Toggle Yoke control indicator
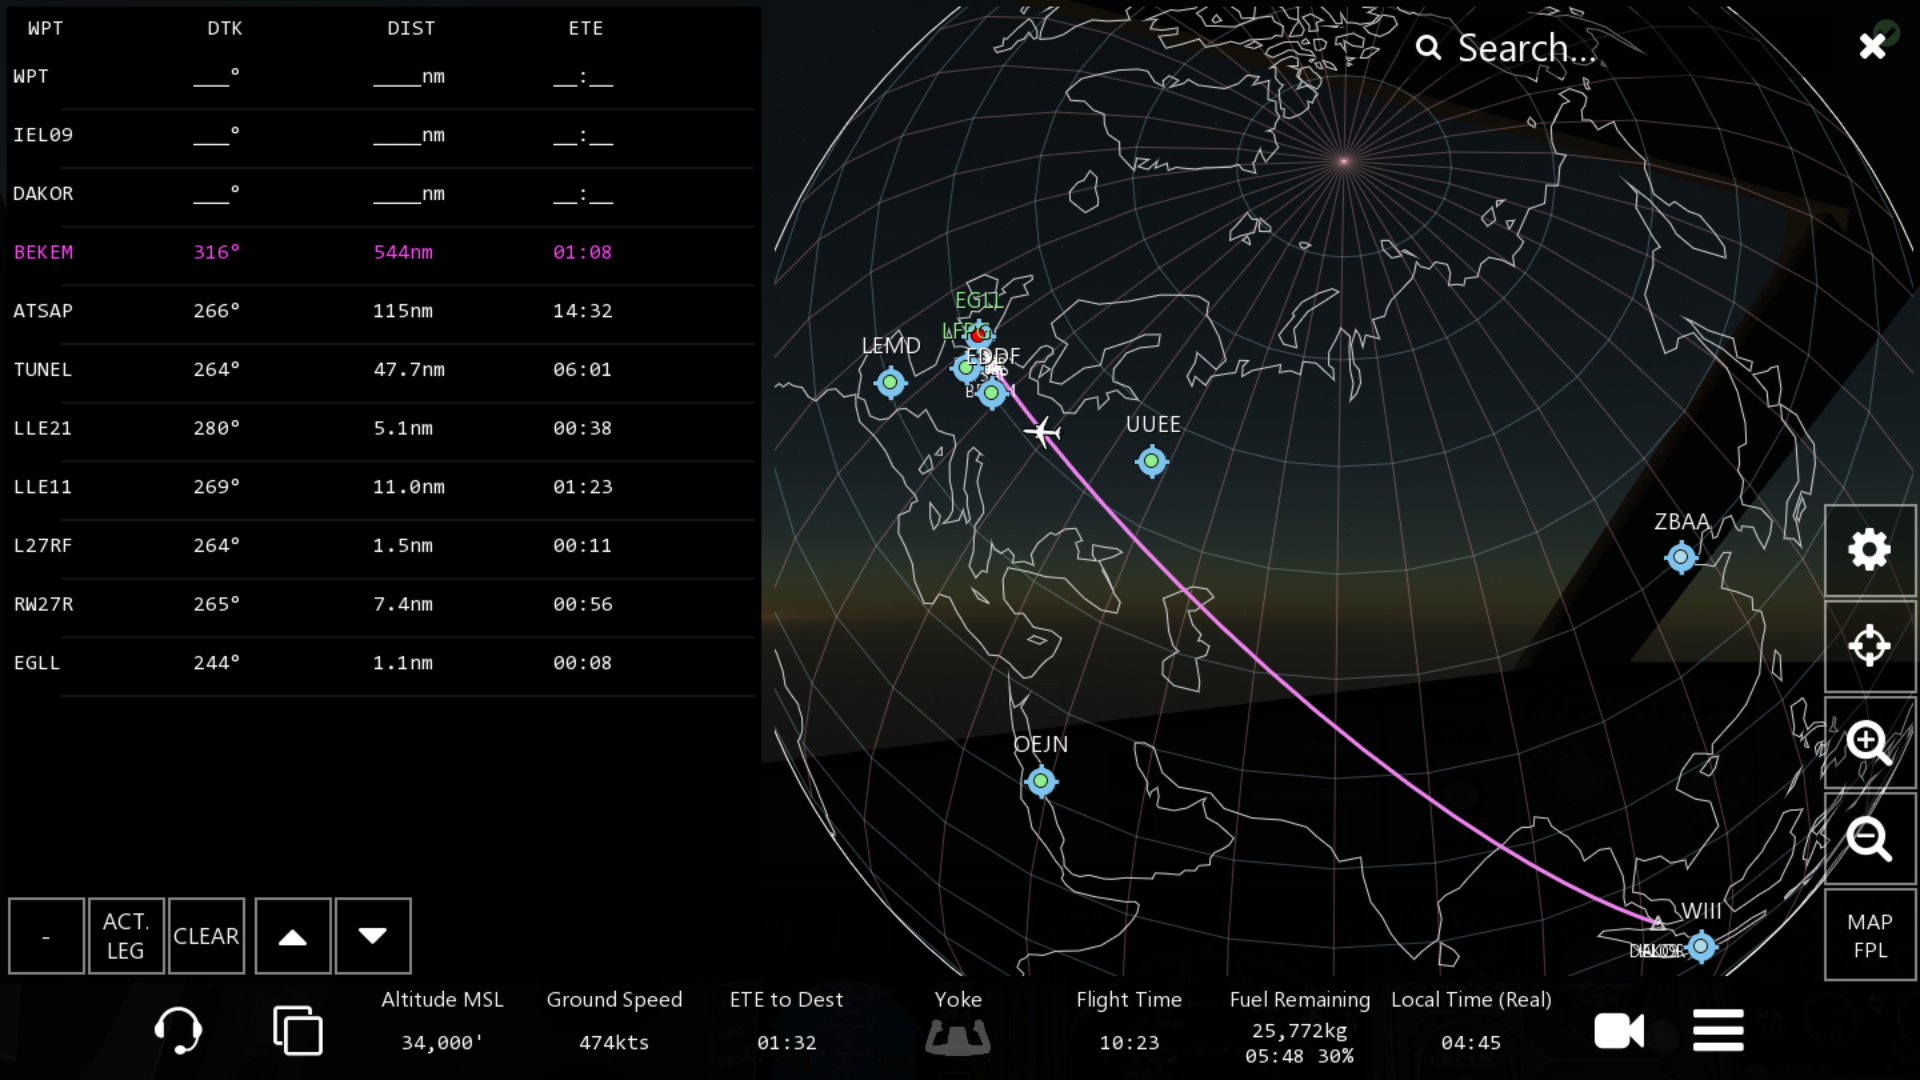The image size is (1920, 1080). [957, 1035]
